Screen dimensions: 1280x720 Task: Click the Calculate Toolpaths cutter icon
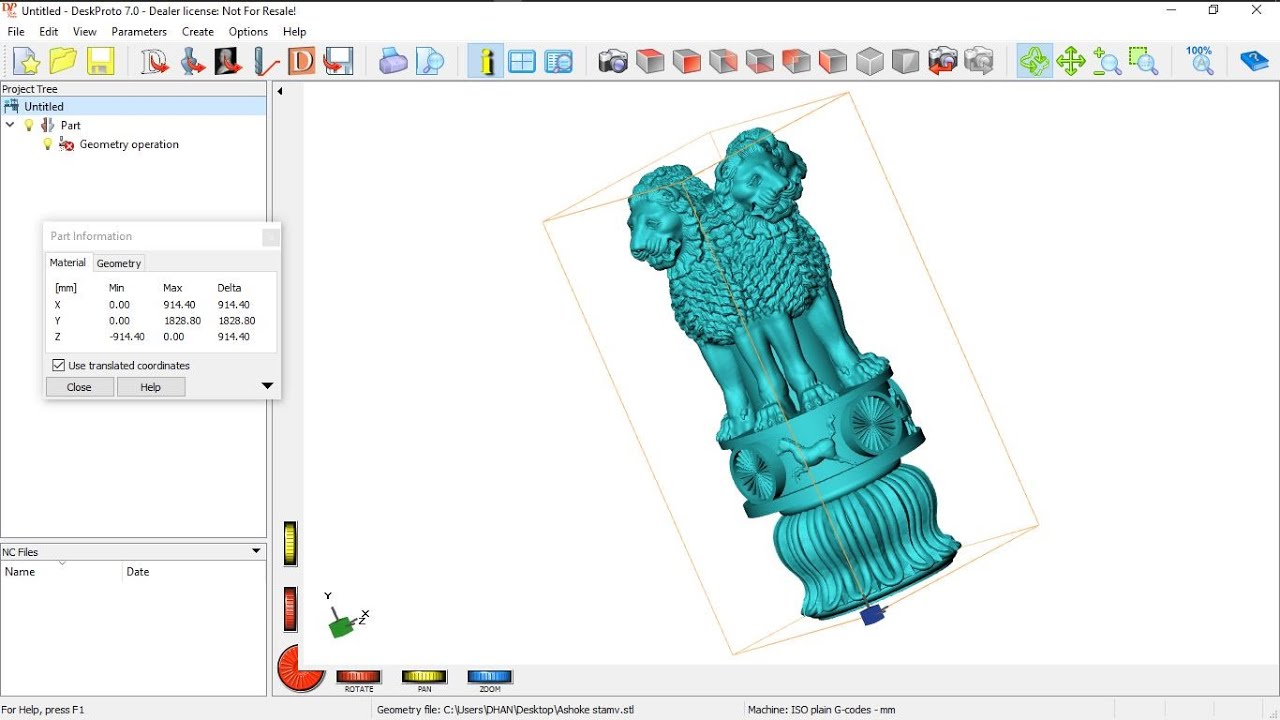[x=265, y=62]
